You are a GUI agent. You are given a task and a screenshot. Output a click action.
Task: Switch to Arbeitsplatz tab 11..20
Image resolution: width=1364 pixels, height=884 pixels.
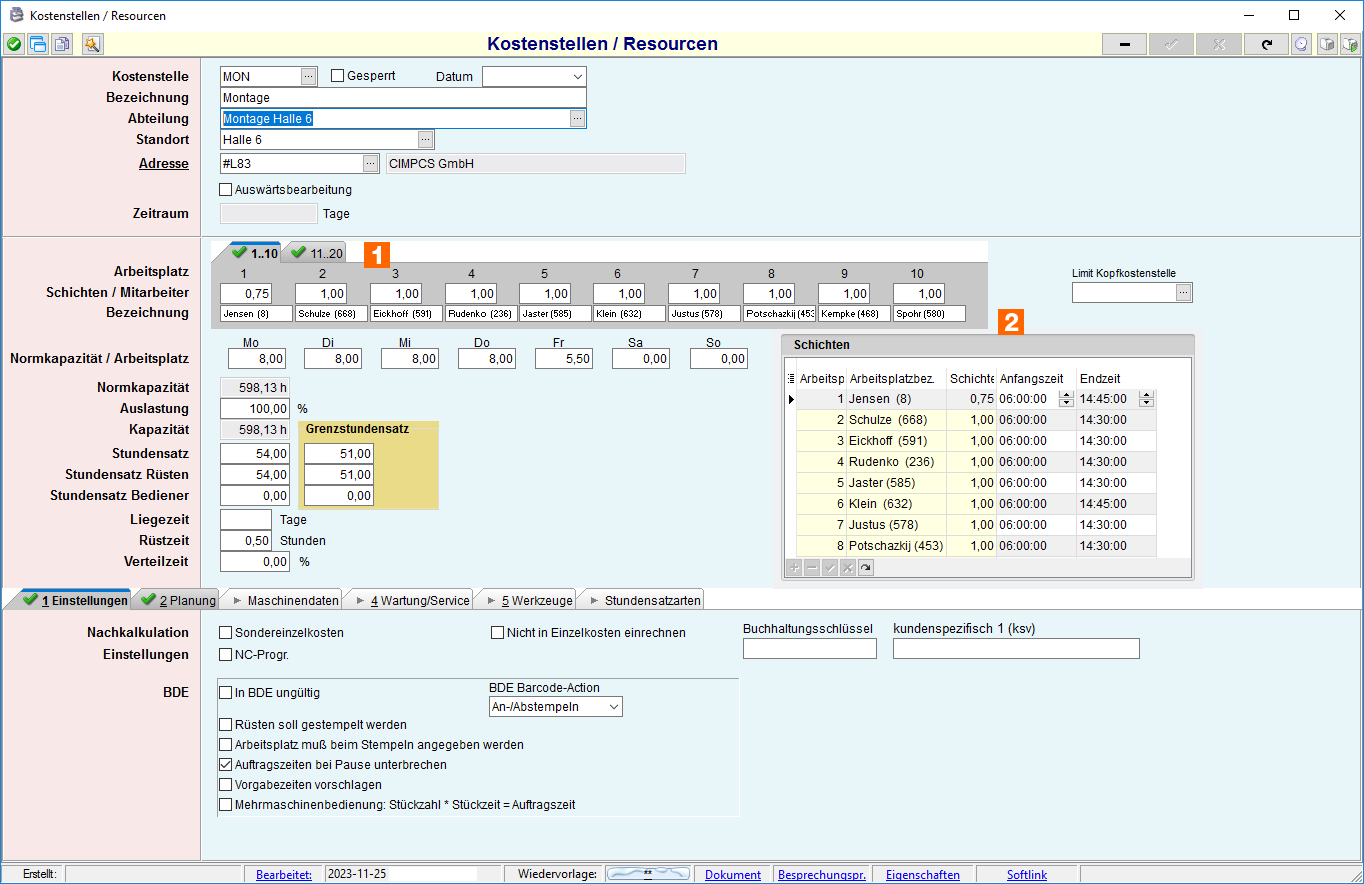point(317,253)
